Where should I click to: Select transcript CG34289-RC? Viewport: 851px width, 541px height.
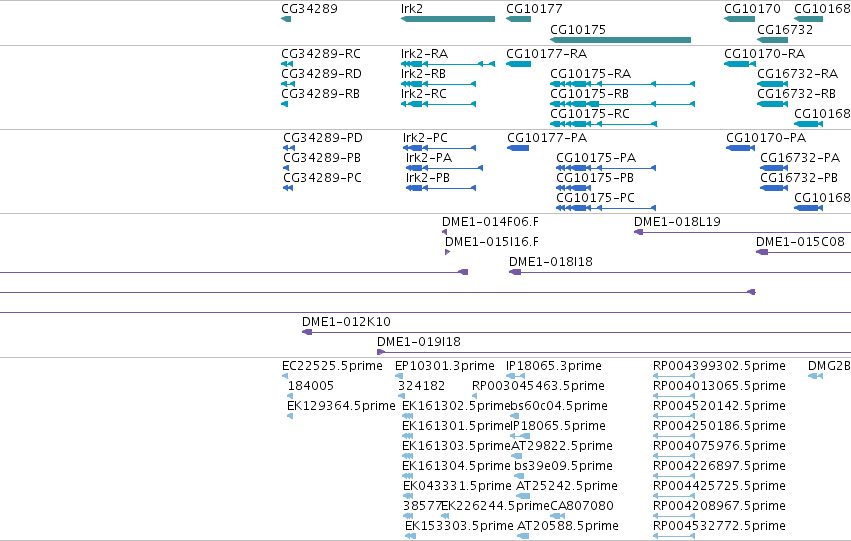tap(321, 54)
